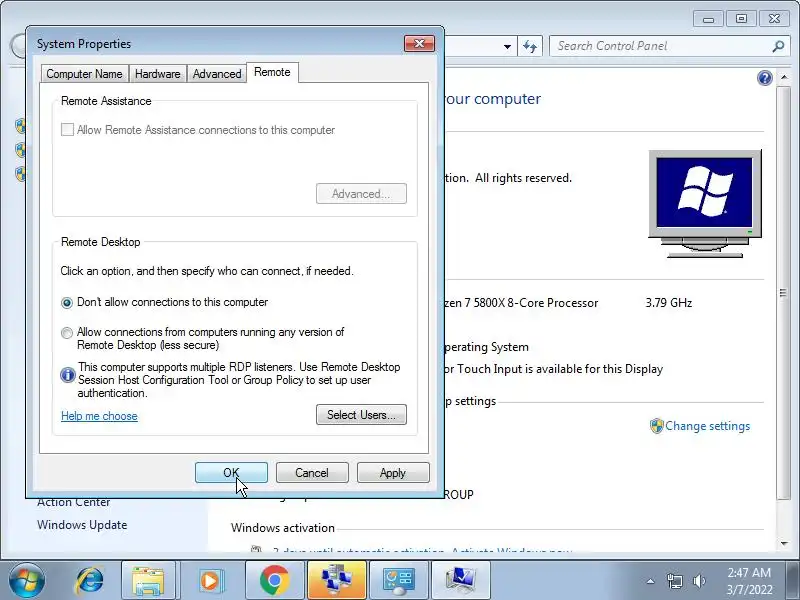Click the taskbar clock showing 2:47 AM
Viewport: 800px width, 600px height.
[749, 581]
